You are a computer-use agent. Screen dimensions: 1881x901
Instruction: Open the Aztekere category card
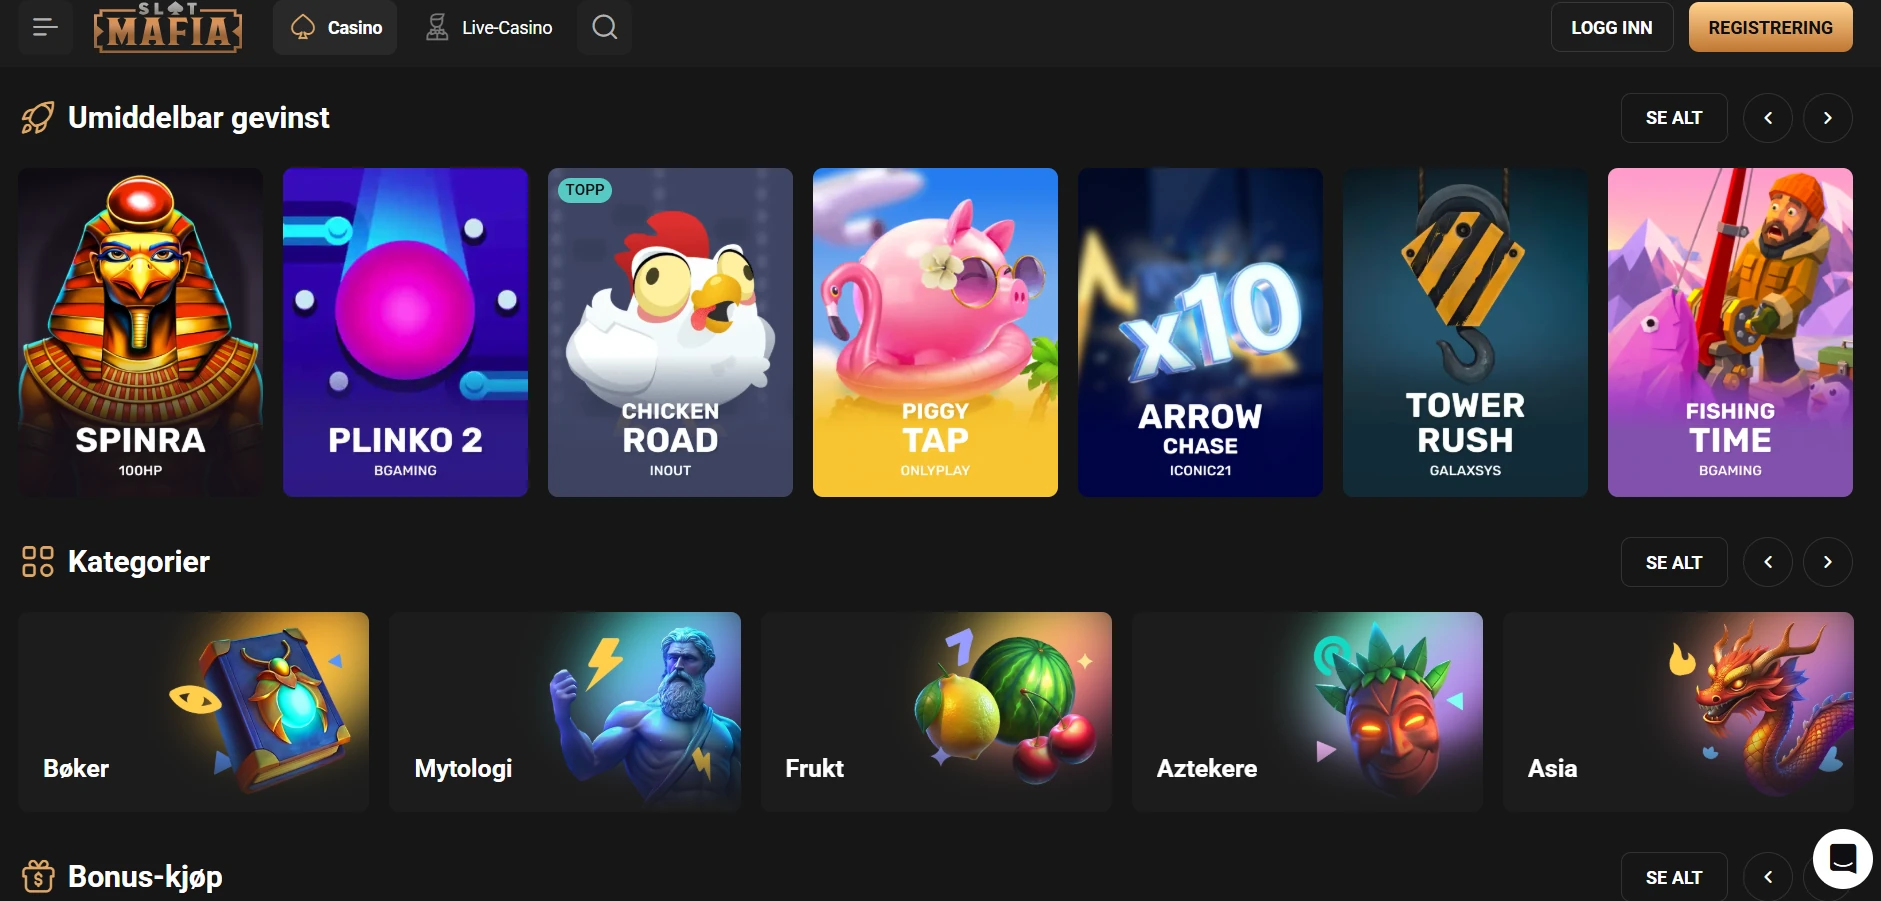(1307, 711)
